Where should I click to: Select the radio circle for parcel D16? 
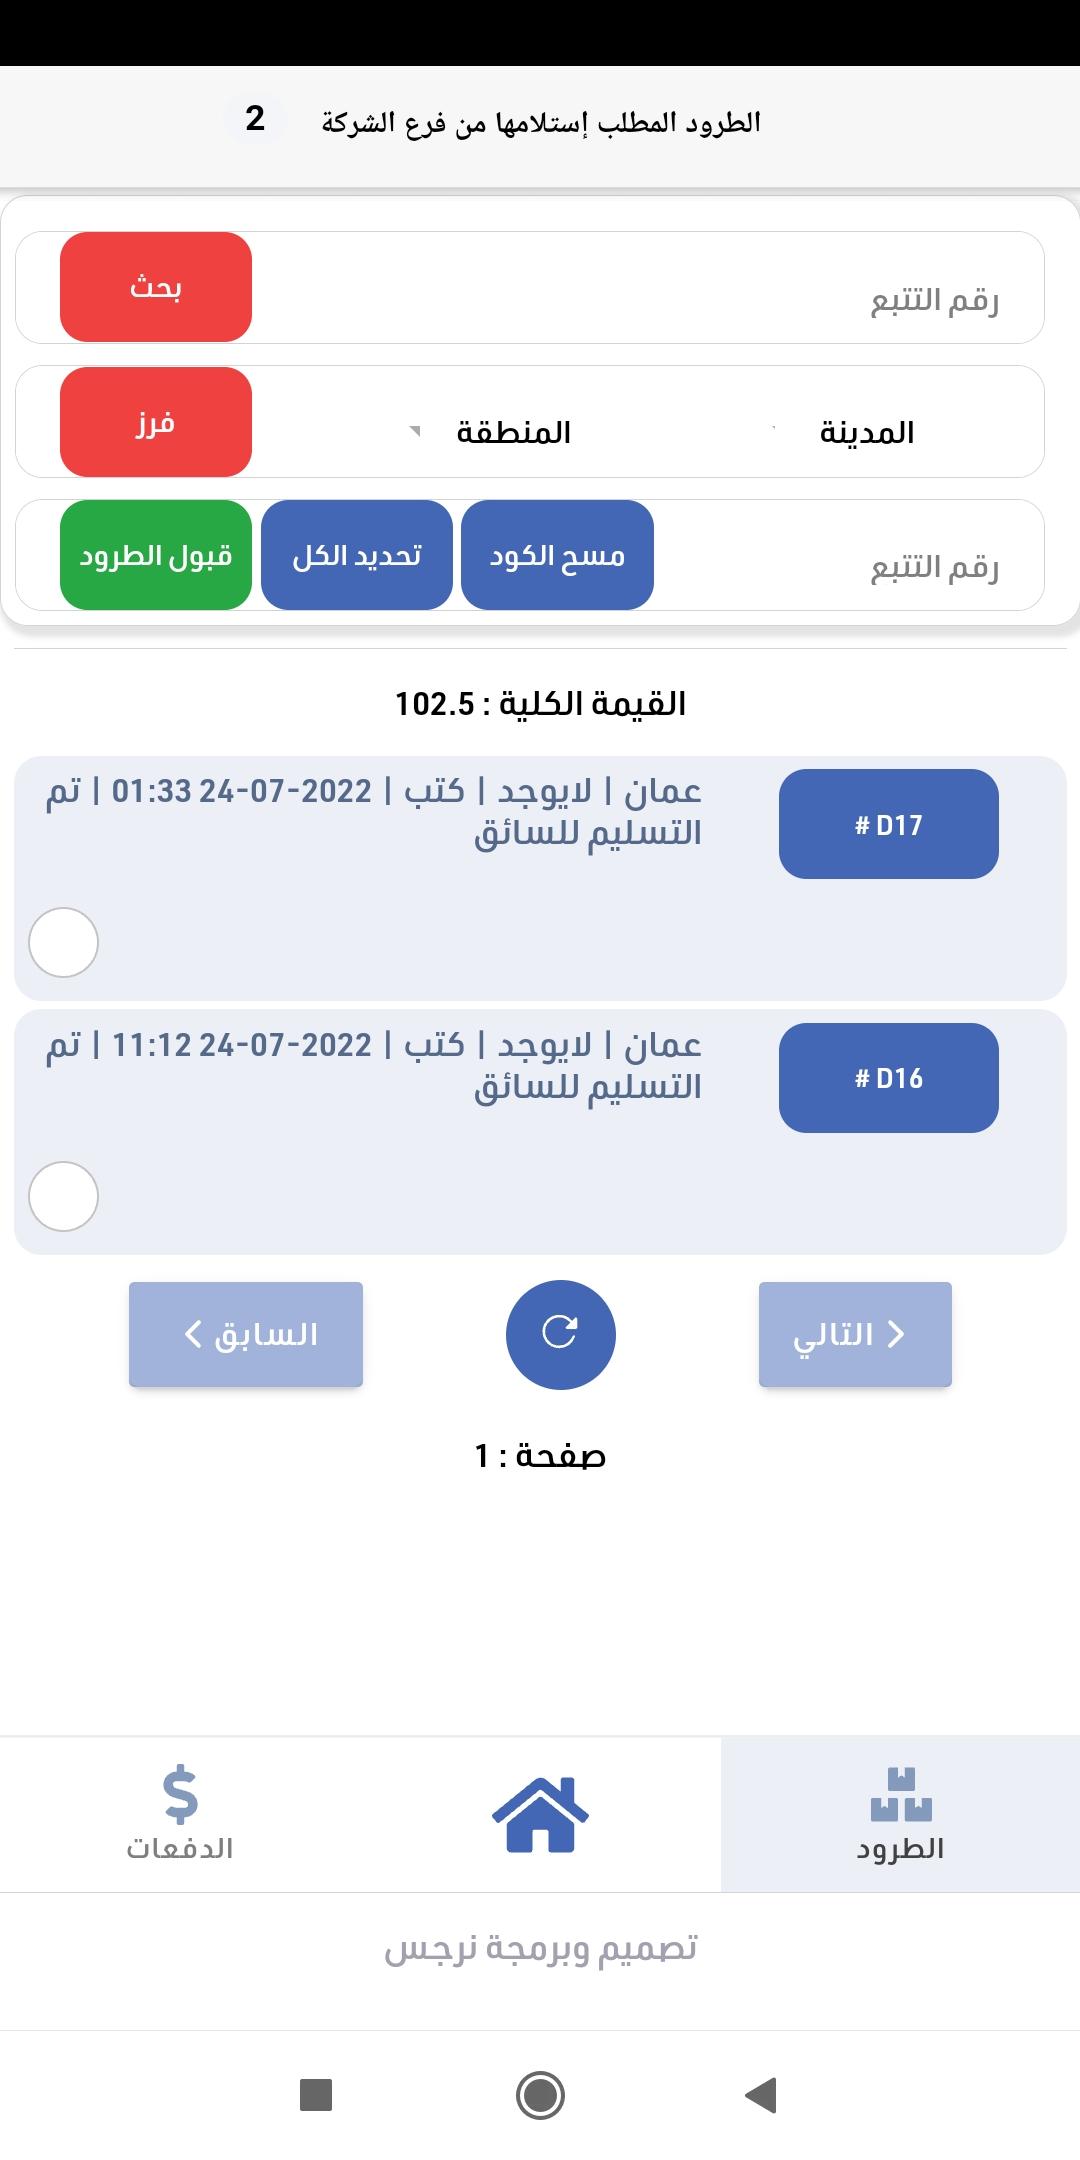pos(63,1196)
